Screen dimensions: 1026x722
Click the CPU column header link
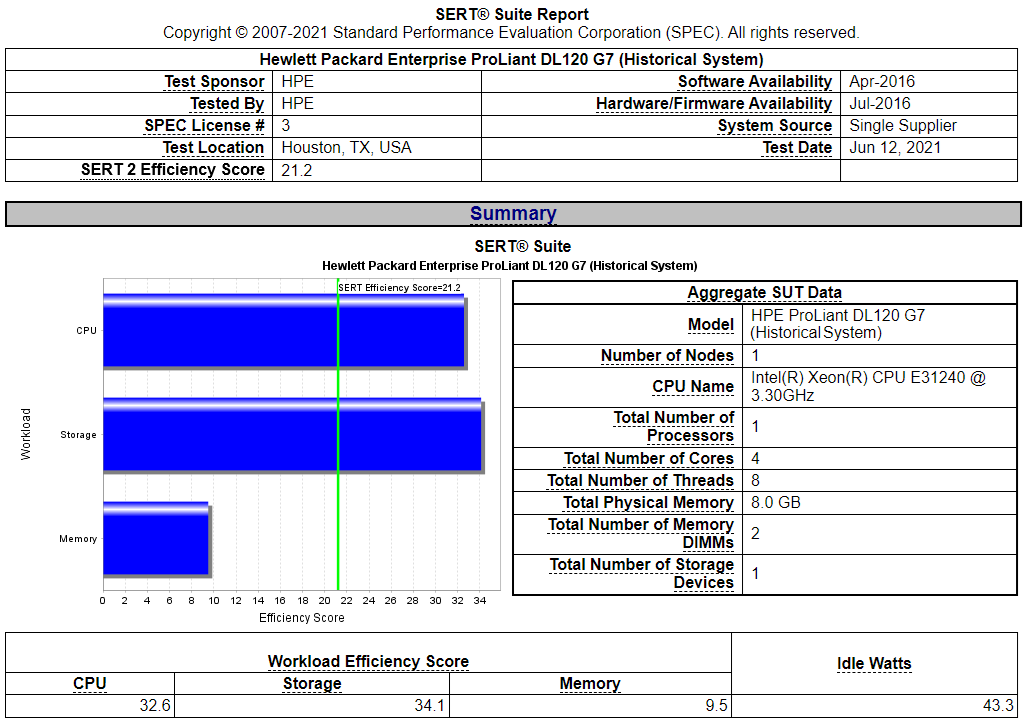[90, 683]
